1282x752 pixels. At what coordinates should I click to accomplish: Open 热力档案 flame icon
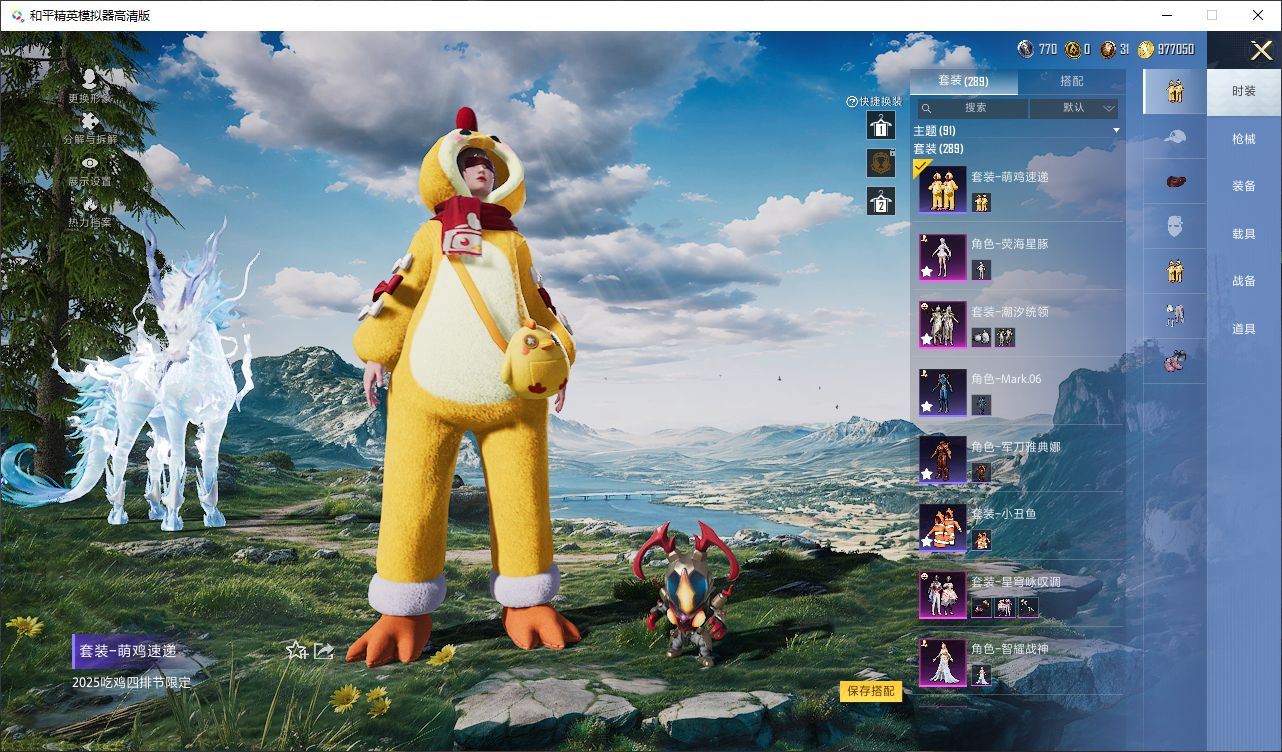pos(90,206)
